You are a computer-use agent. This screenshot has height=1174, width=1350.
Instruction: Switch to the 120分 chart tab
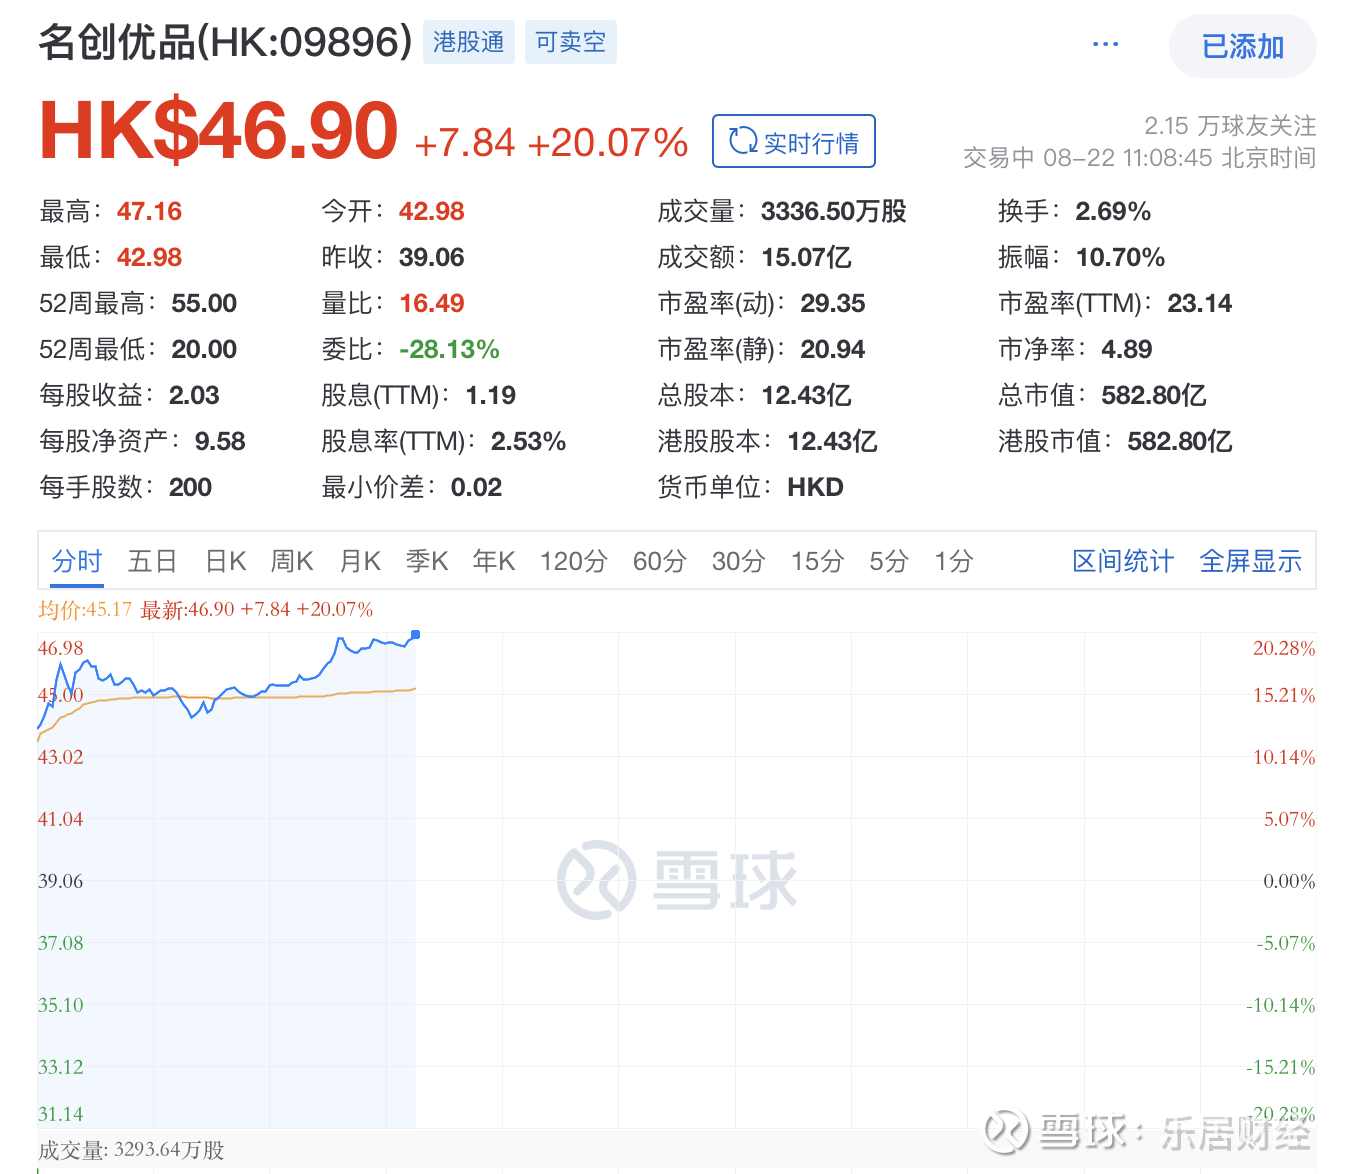573,561
